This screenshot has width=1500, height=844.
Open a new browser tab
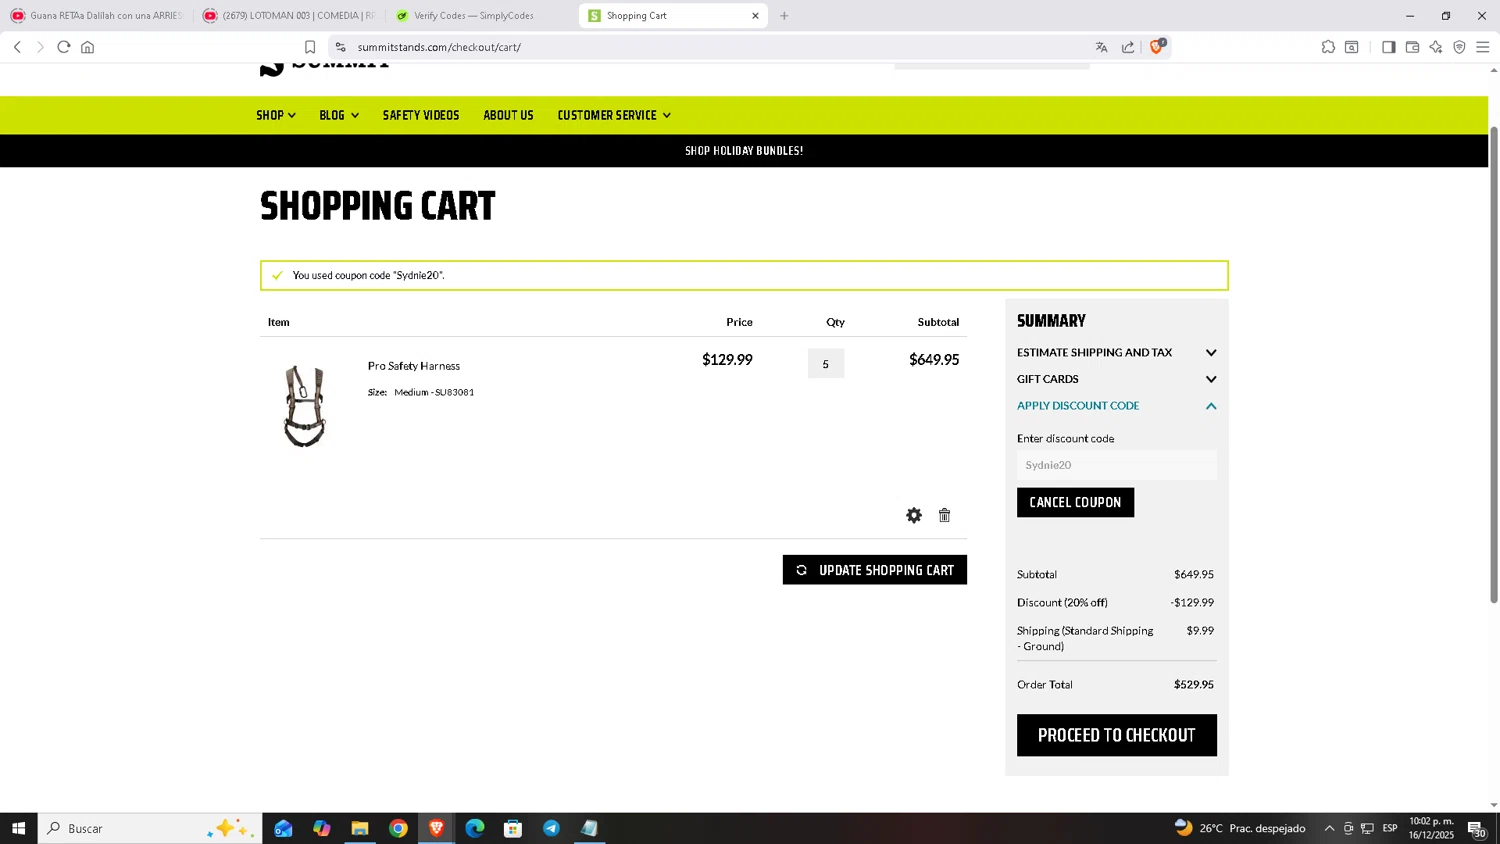pos(784,16)
